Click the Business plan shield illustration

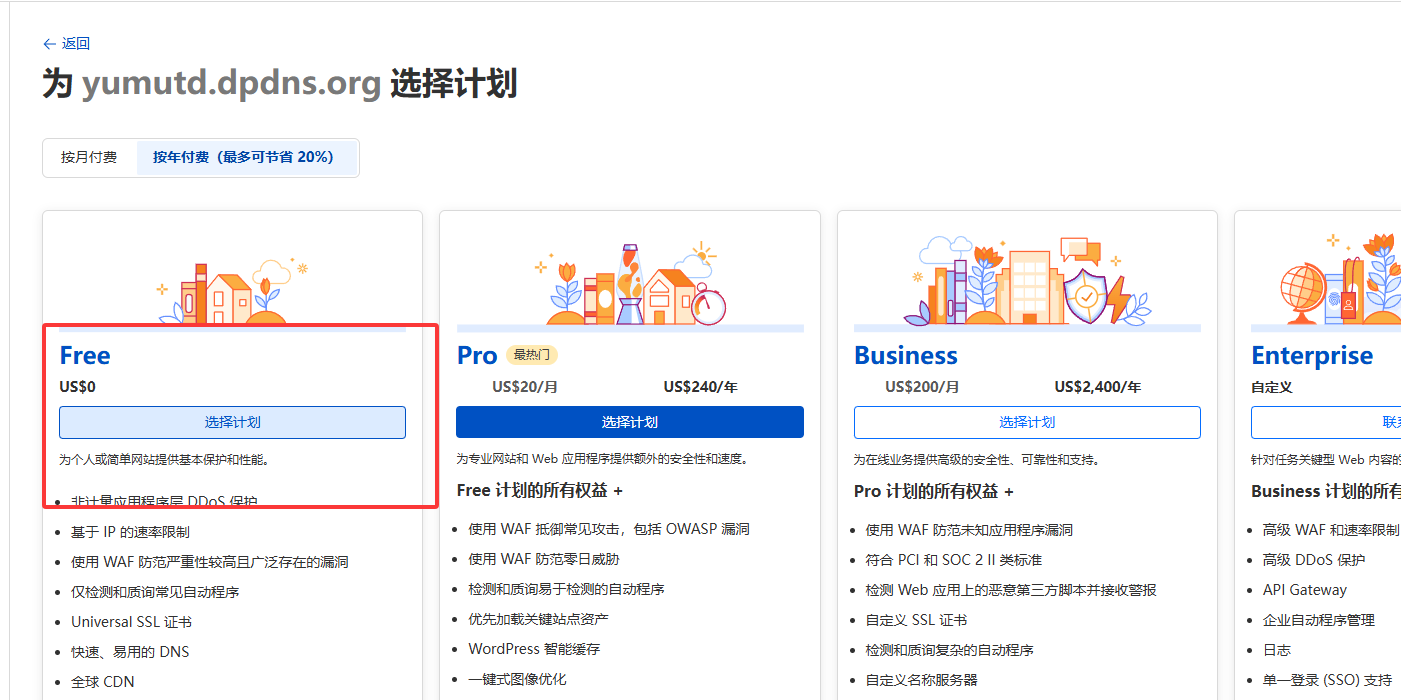1085,297
